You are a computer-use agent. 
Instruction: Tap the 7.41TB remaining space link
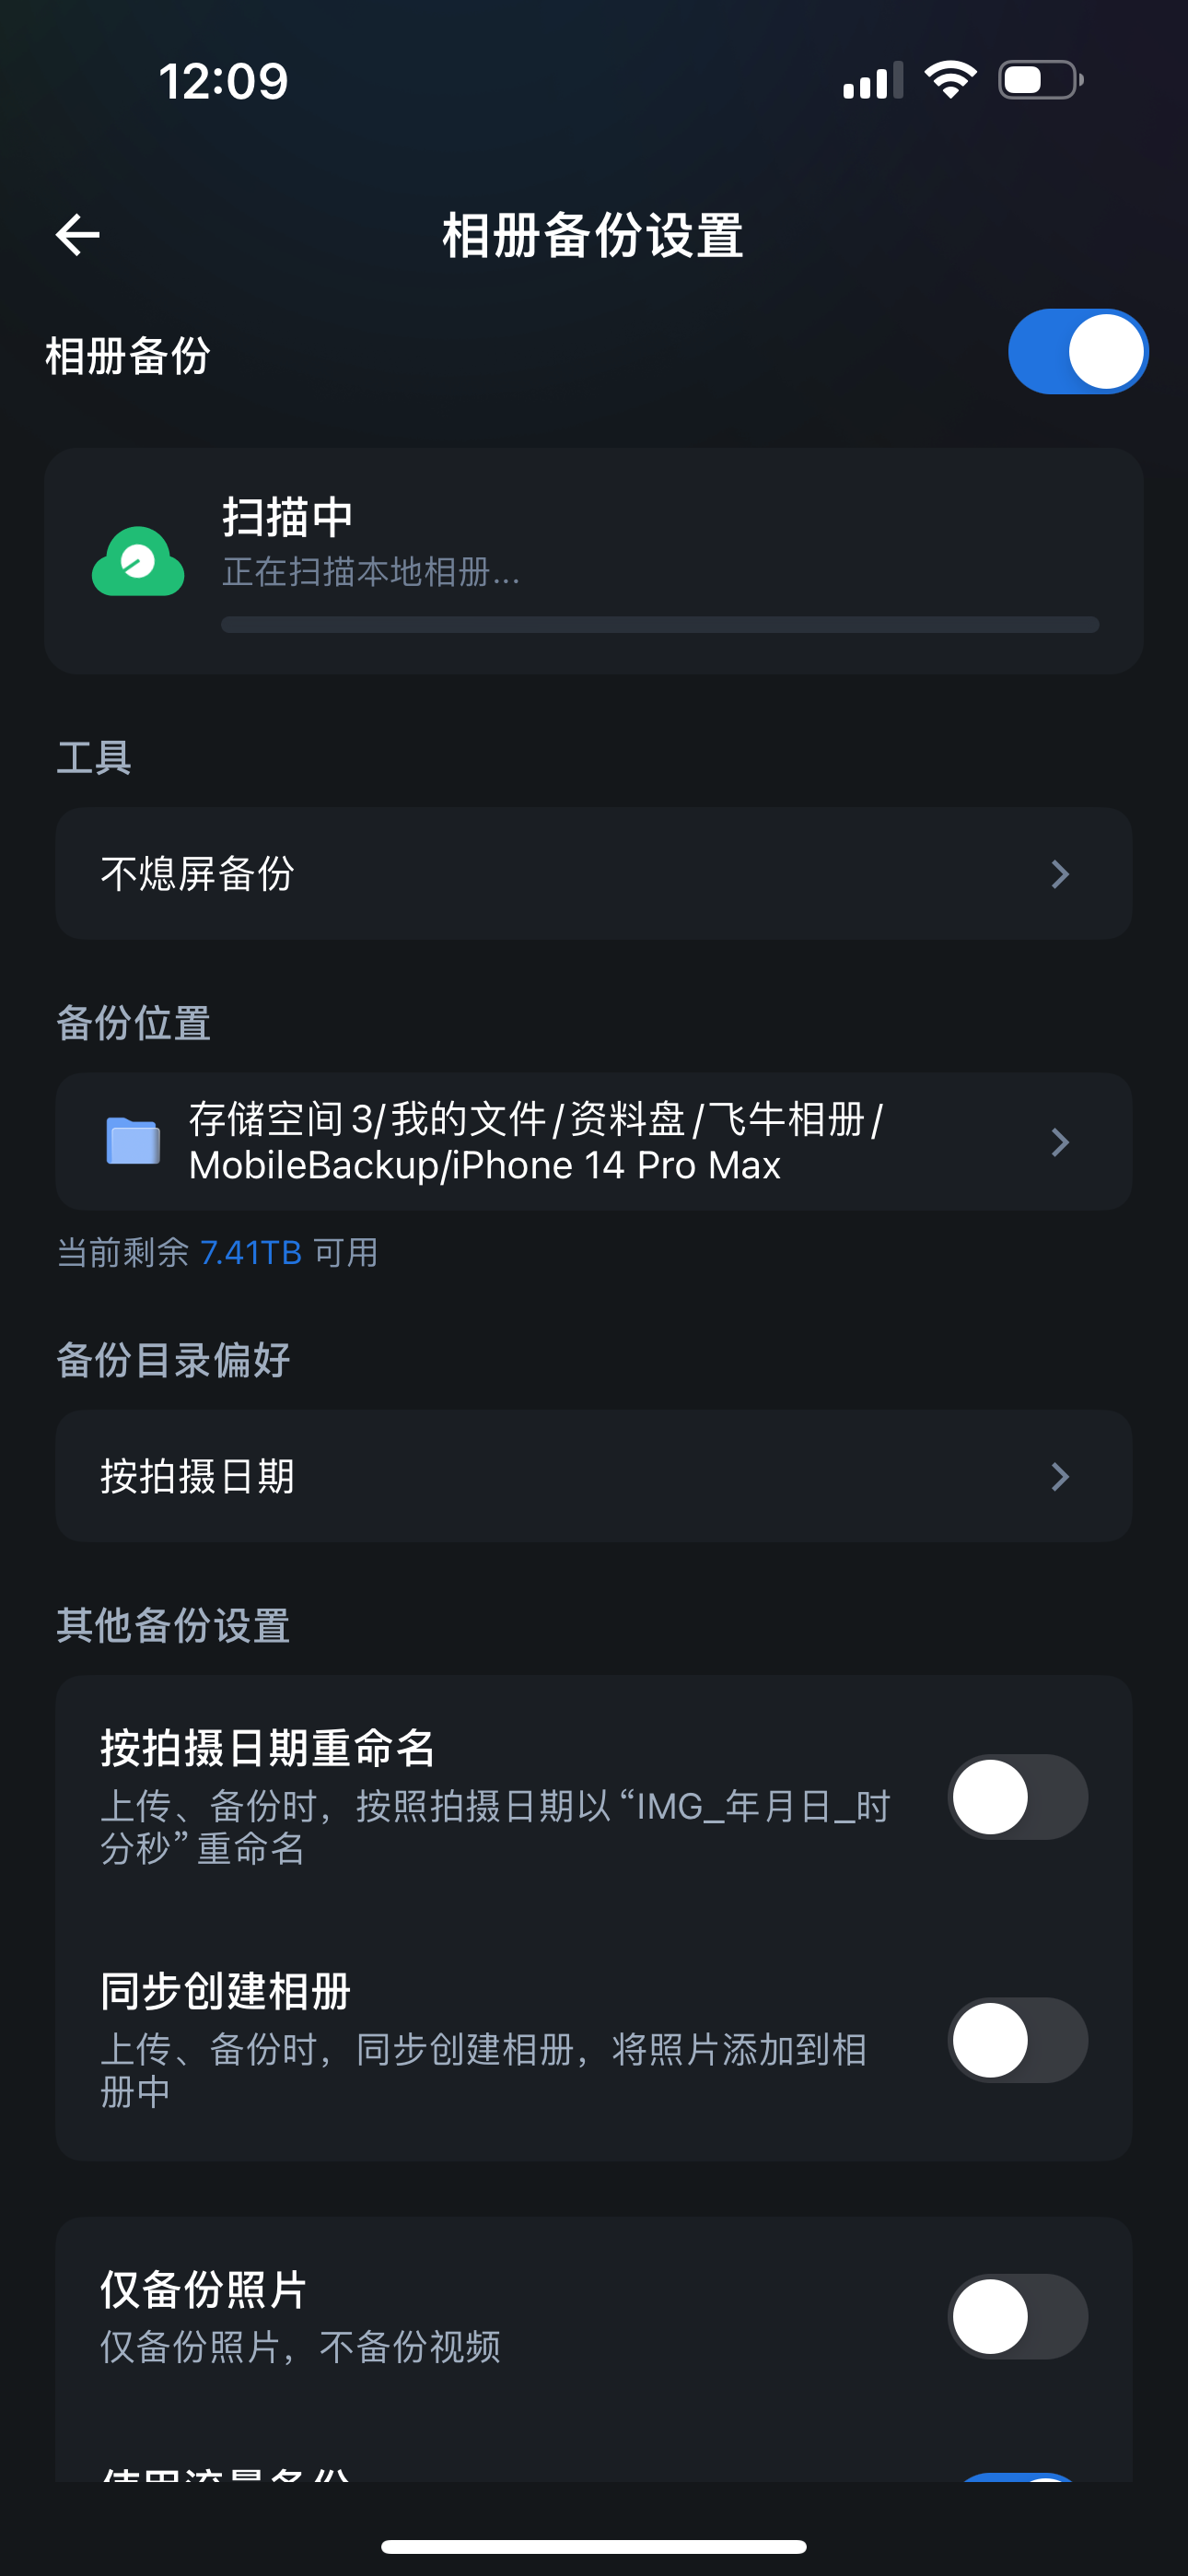coord(251,1253)
